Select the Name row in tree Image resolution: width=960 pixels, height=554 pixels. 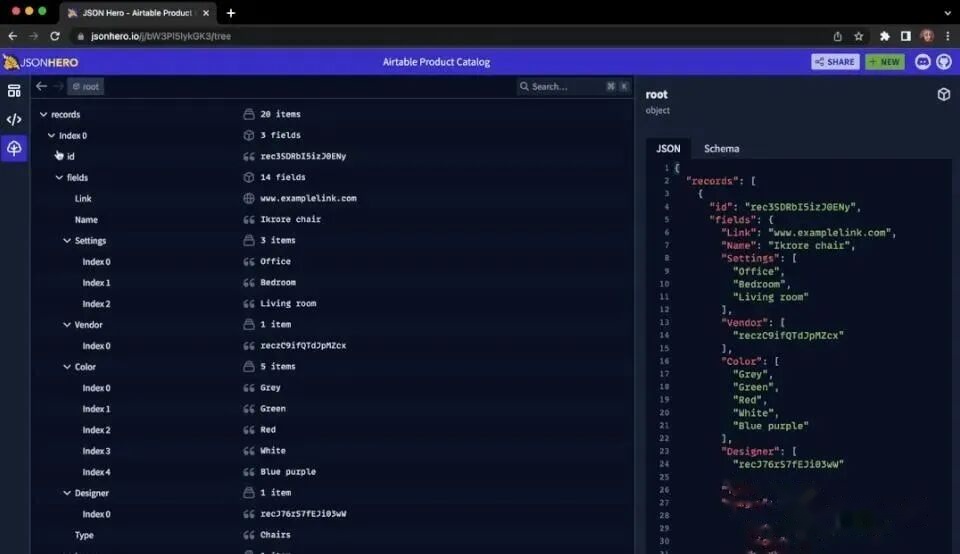point(331,220)
